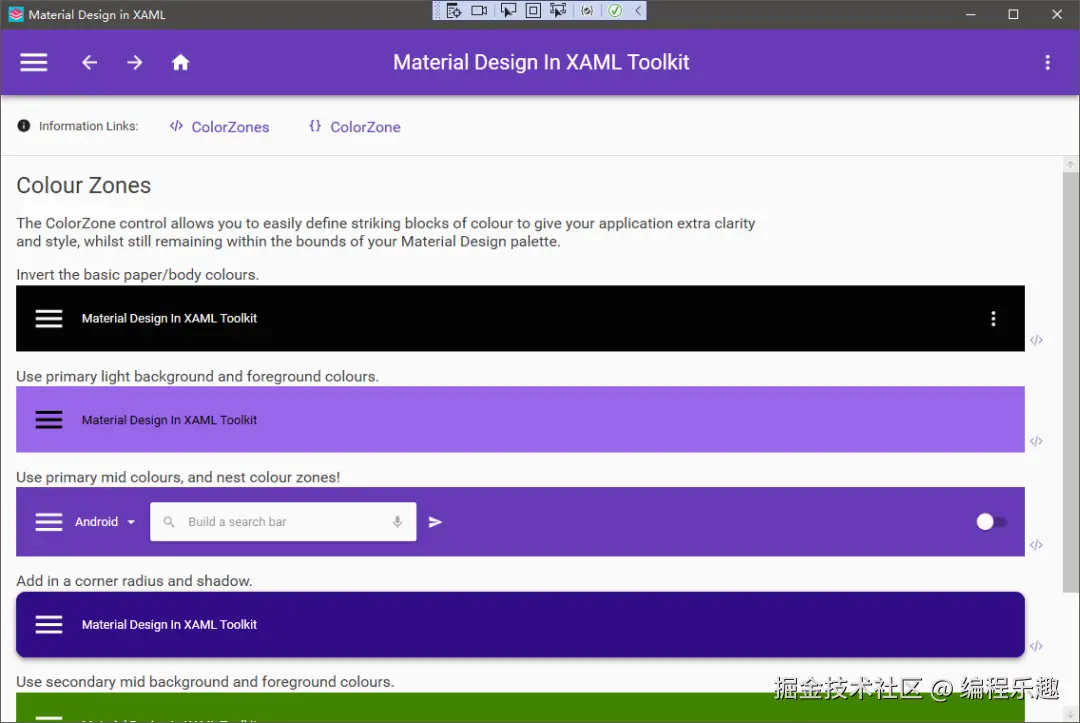Click the app icon in title bar

15,14
